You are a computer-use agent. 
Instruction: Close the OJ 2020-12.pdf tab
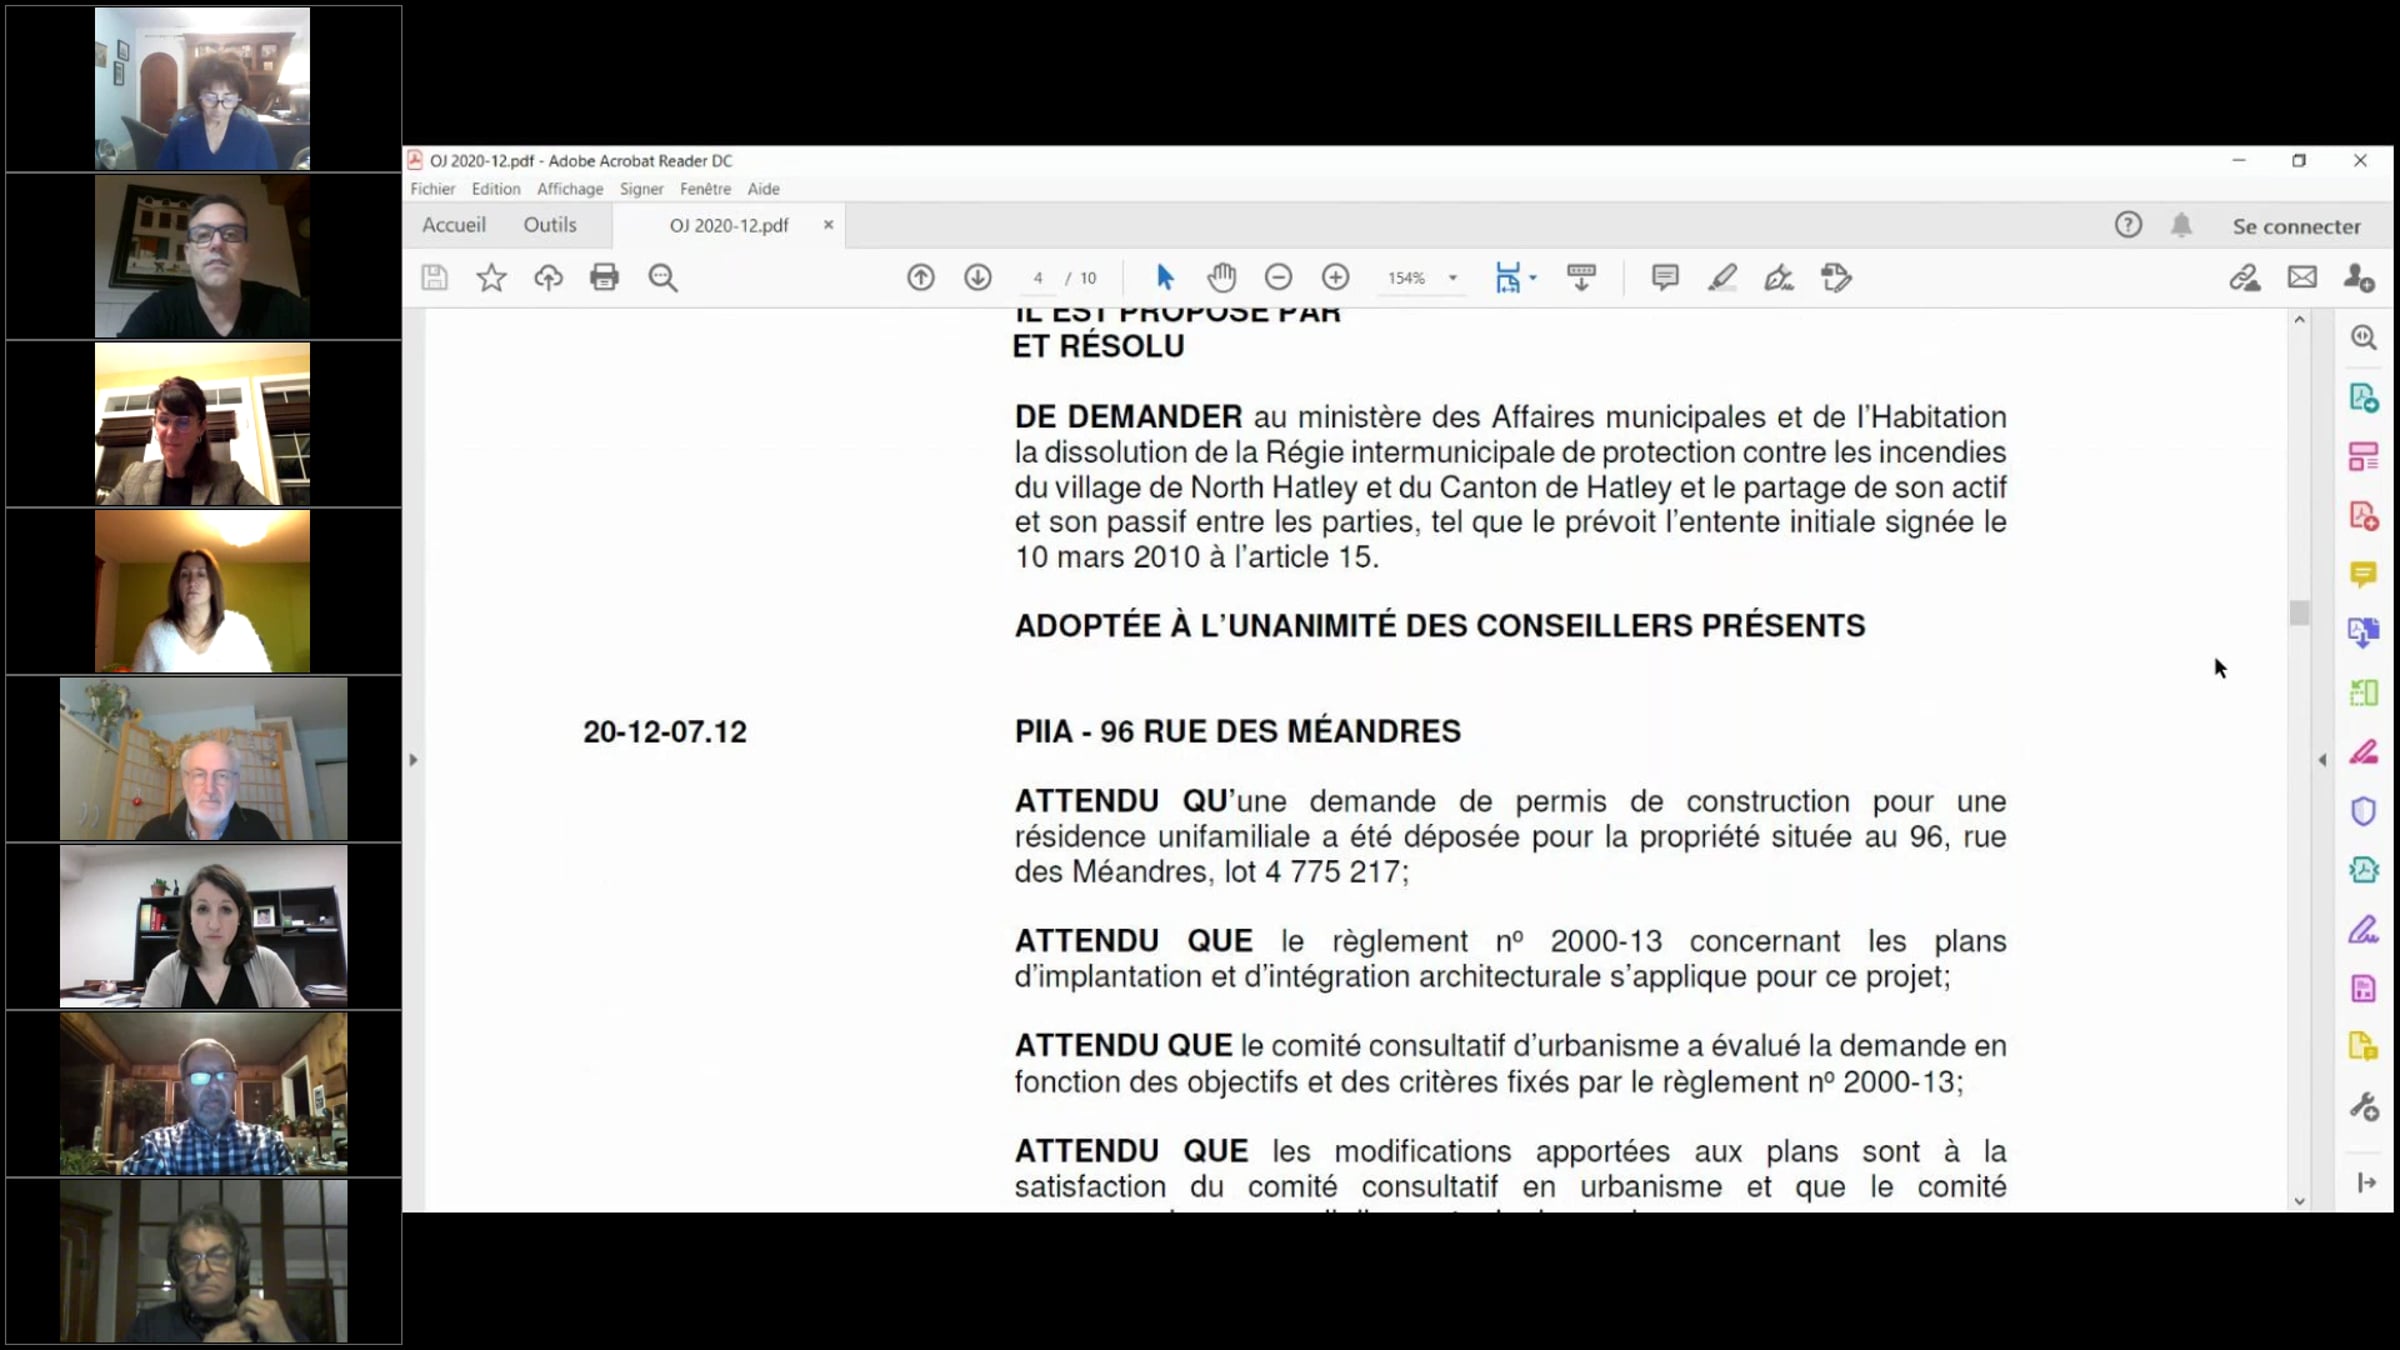(828, 225)
